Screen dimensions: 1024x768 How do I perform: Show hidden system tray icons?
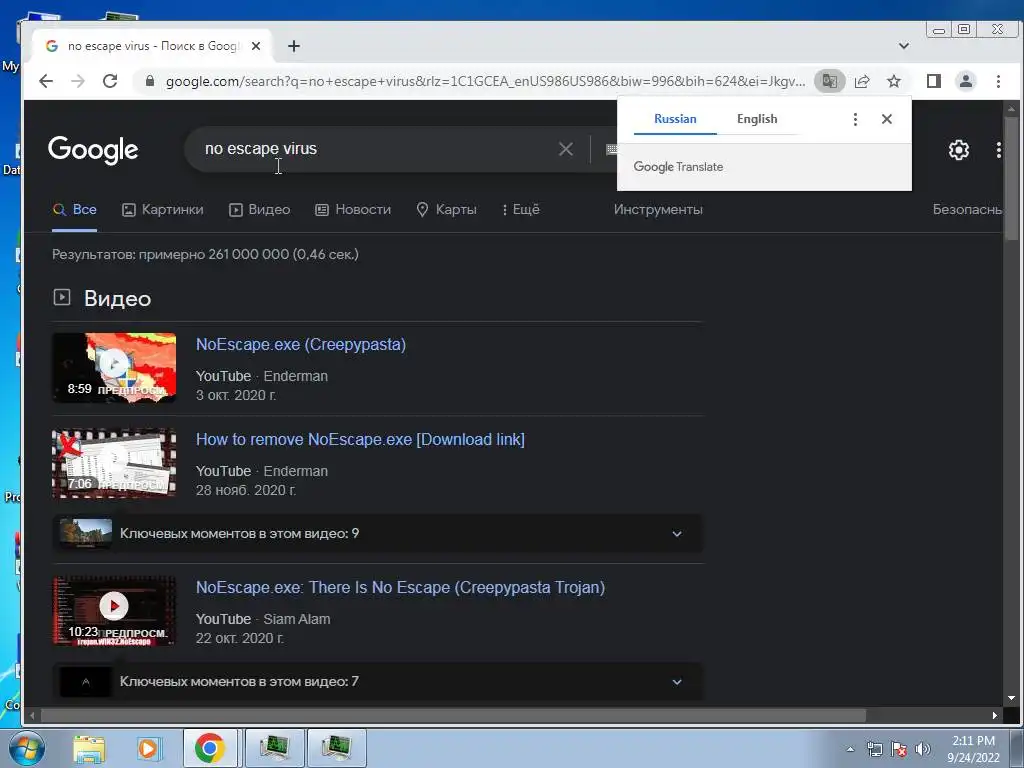tap(850, 749)
